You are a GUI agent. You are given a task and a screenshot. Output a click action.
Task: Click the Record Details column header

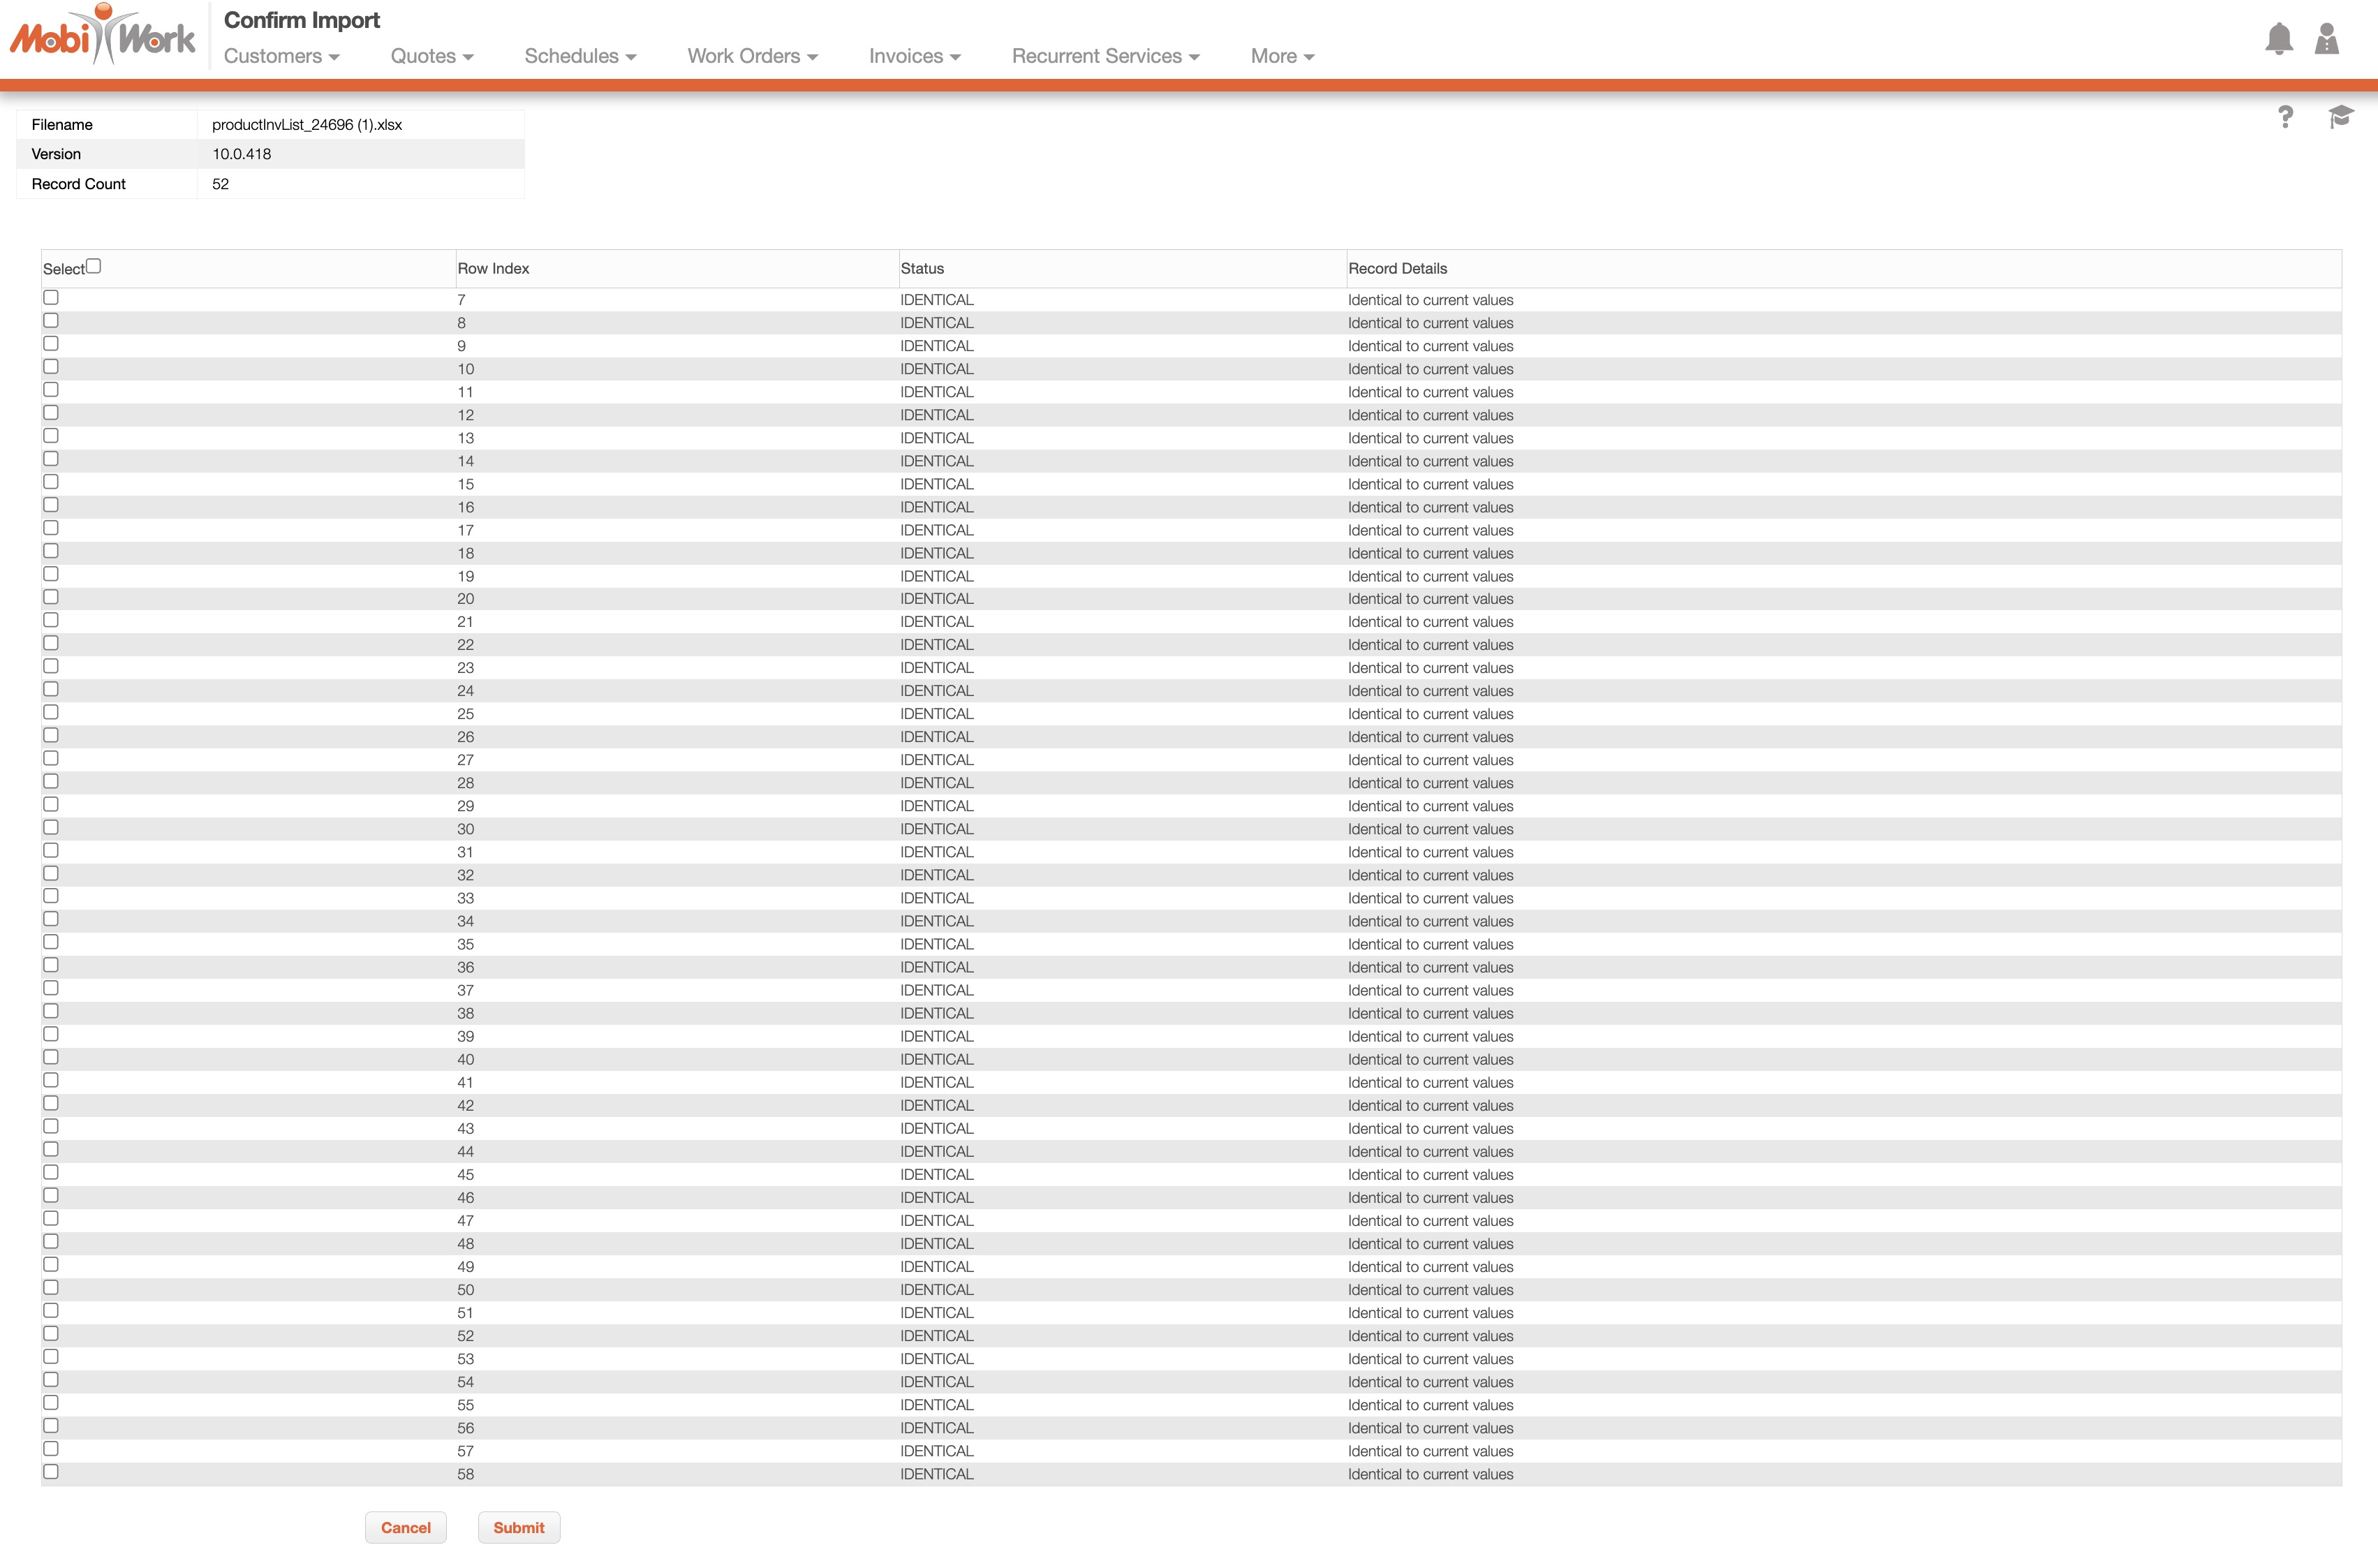1397,268
